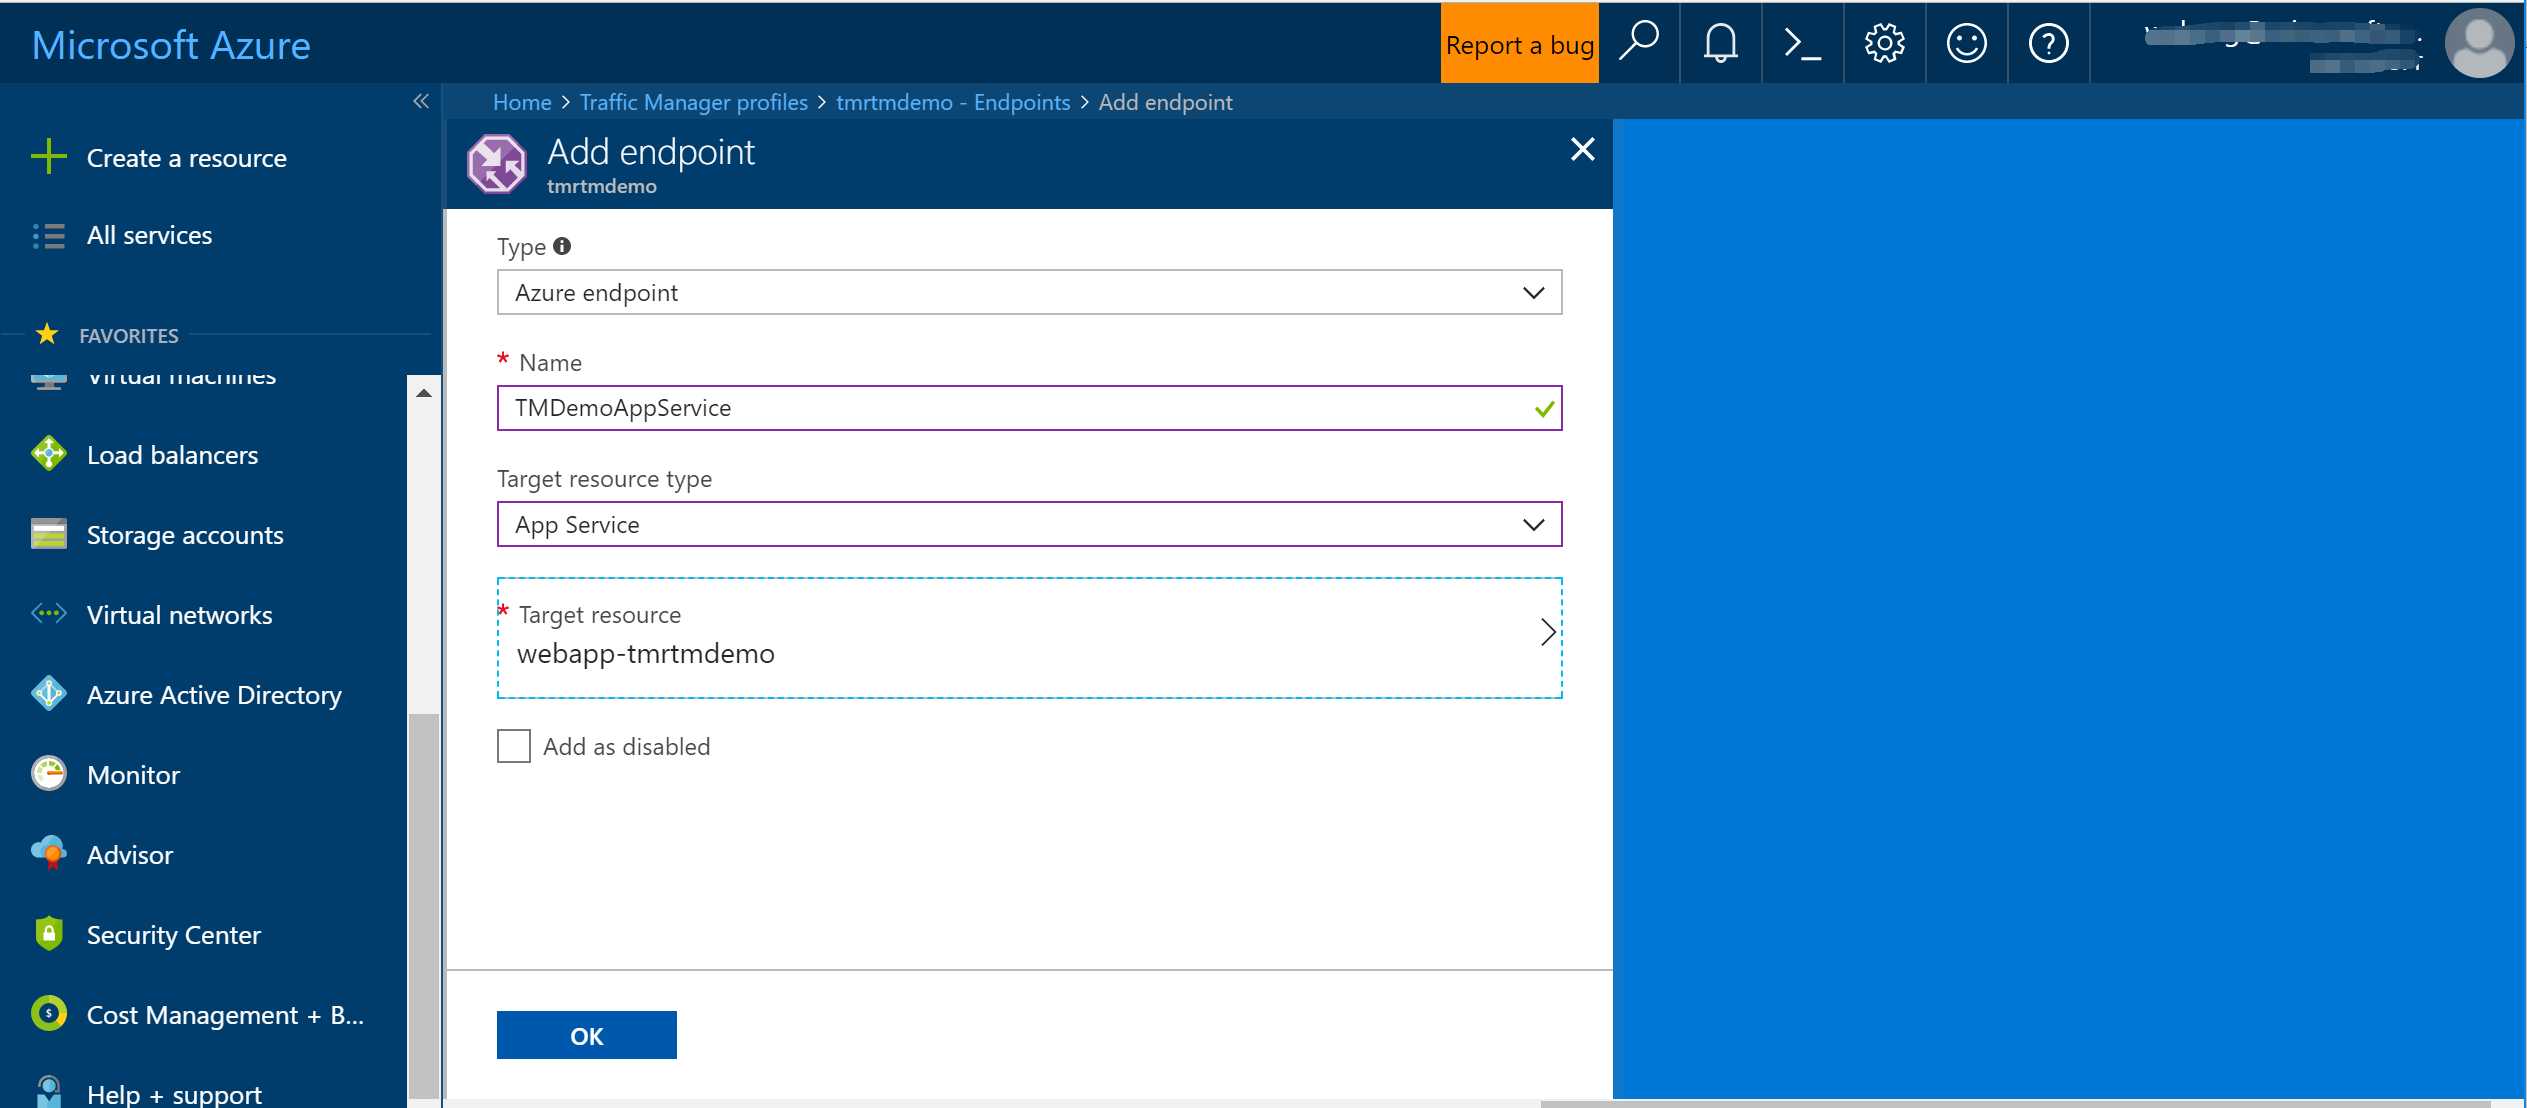Scroll down the sidebar panel
Screen dimensions: 2527x1108
coord(424,1100)
